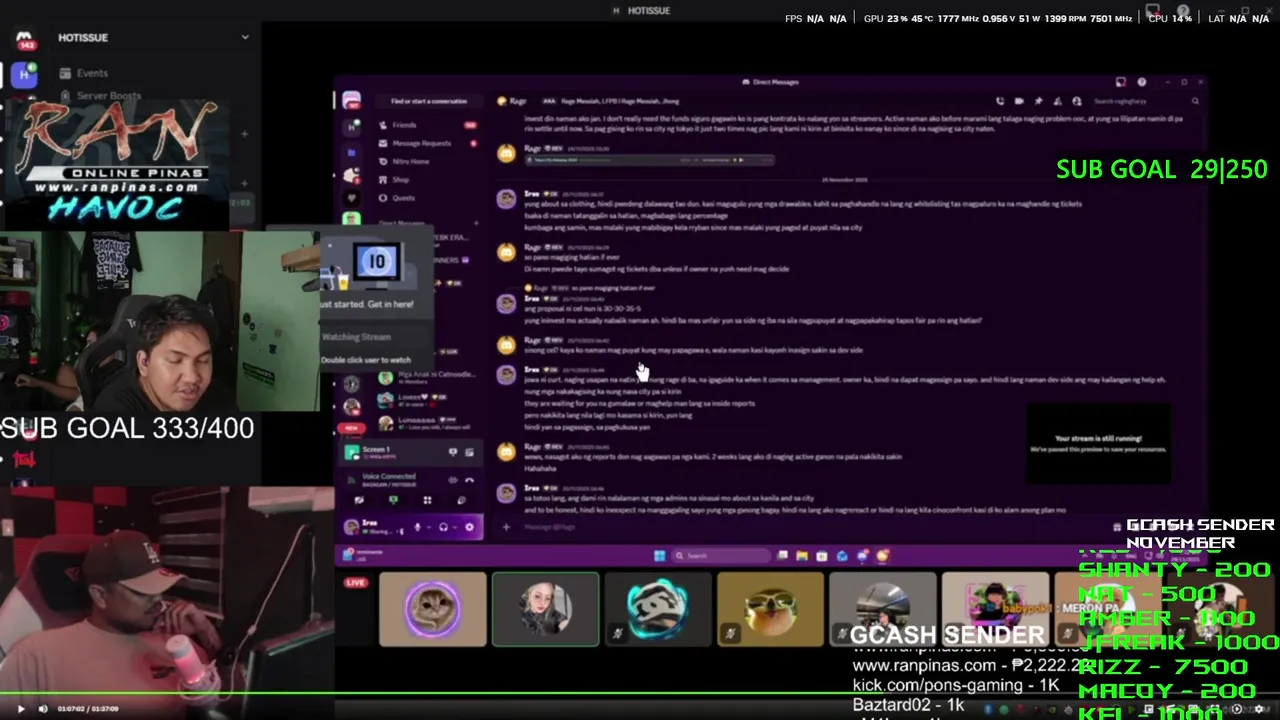This screenshot has height=720, width=1280.
Task: Play the video via play button
Action: (x=20, y=708)
